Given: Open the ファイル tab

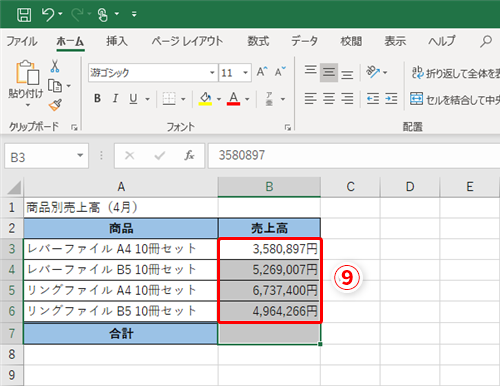Looking at the screenshot, I should pyautogui.click(x=22, y=41).
